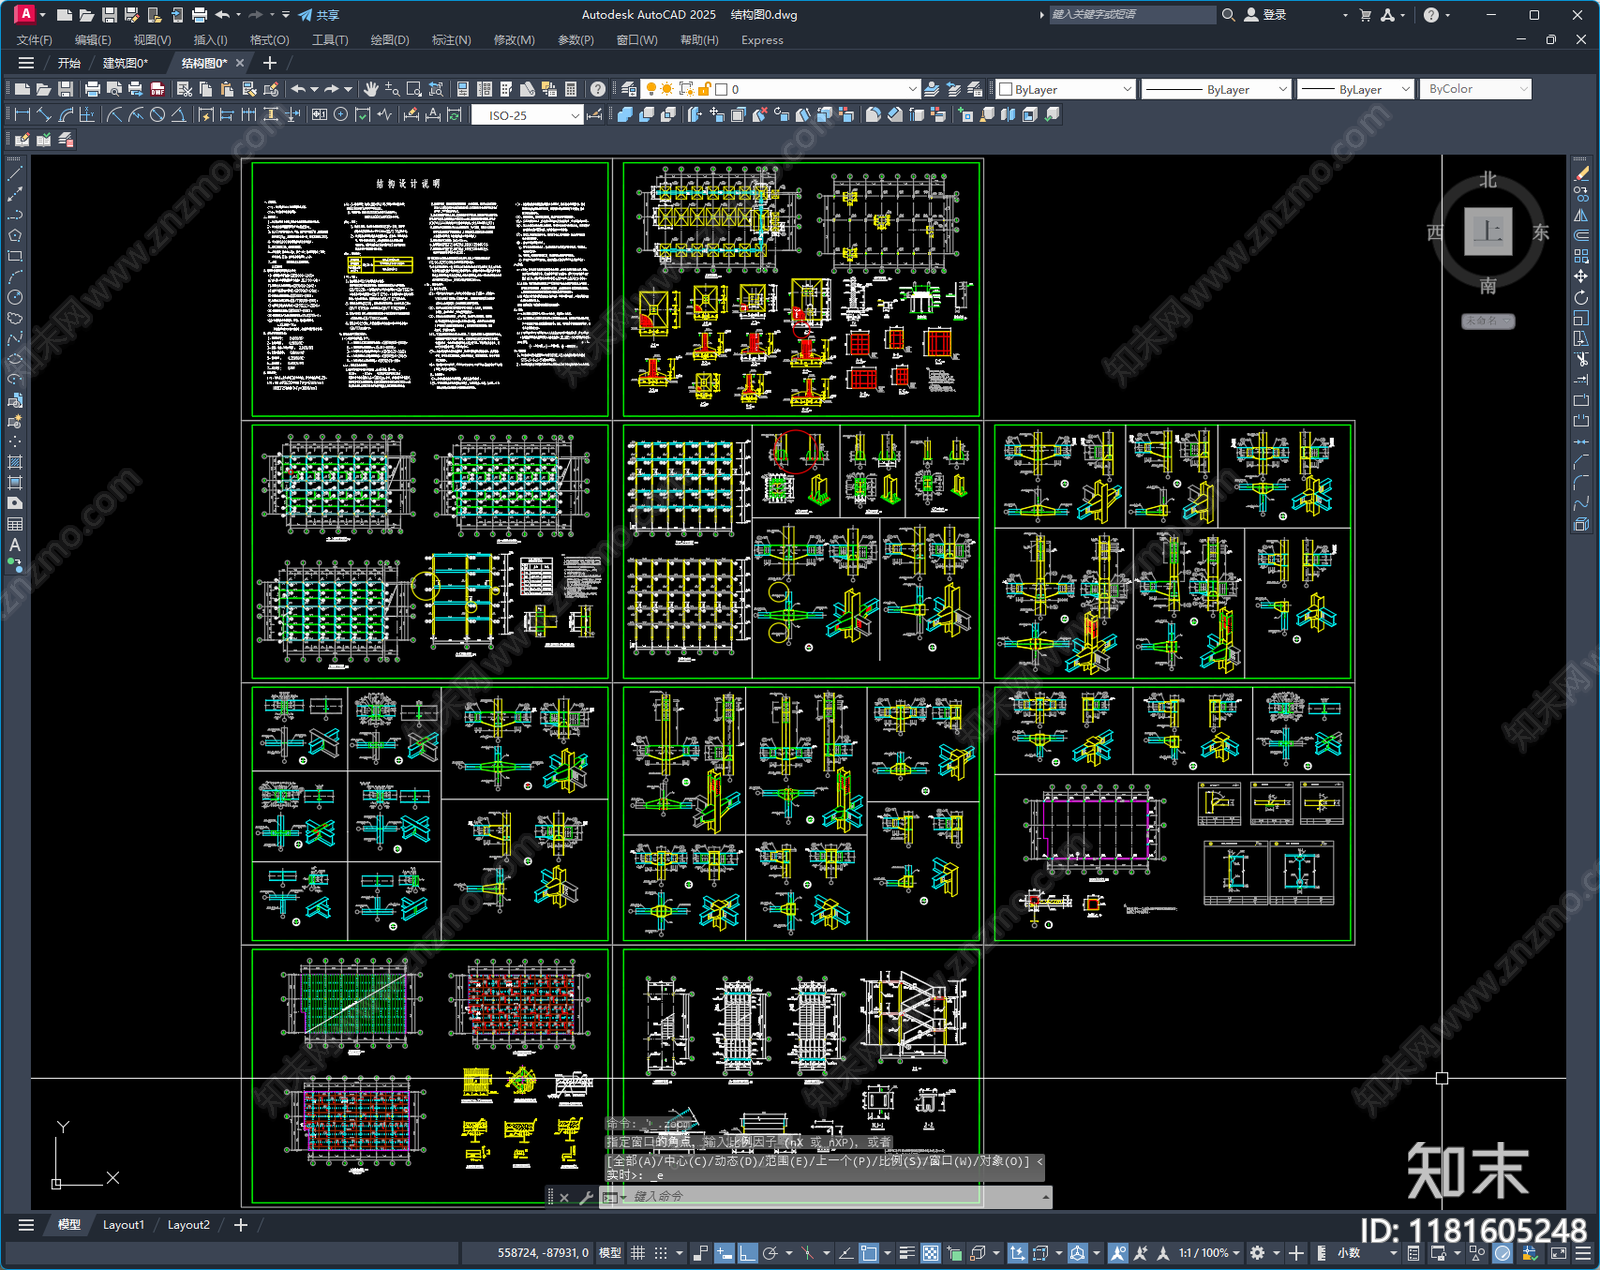Image resolution: width=1600 pixels, height=1270 pixels.
Task: Select the Pan (hand) tool
Action: coord(371,89)
